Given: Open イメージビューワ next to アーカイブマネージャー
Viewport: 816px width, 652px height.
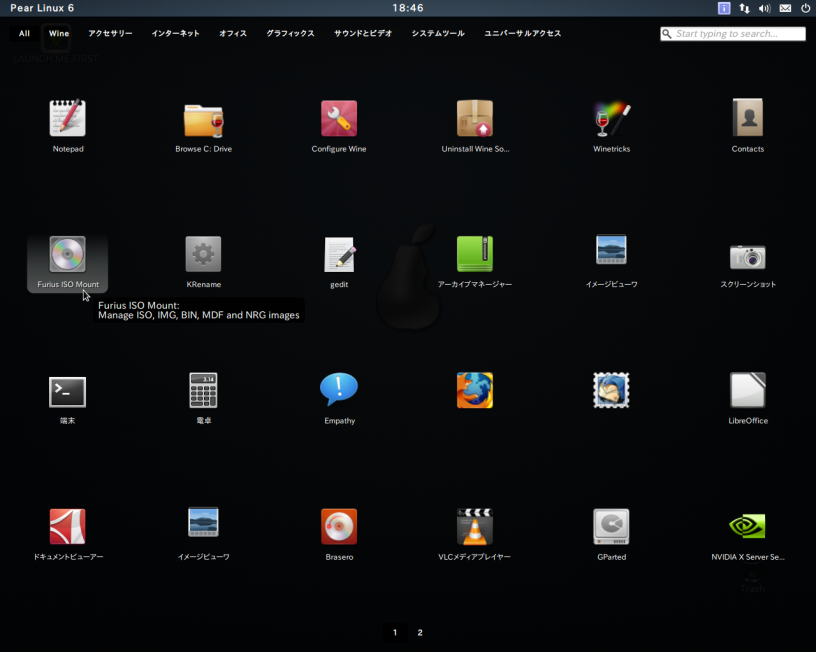Looking at the screenshot, I should (x=611, y=250).
